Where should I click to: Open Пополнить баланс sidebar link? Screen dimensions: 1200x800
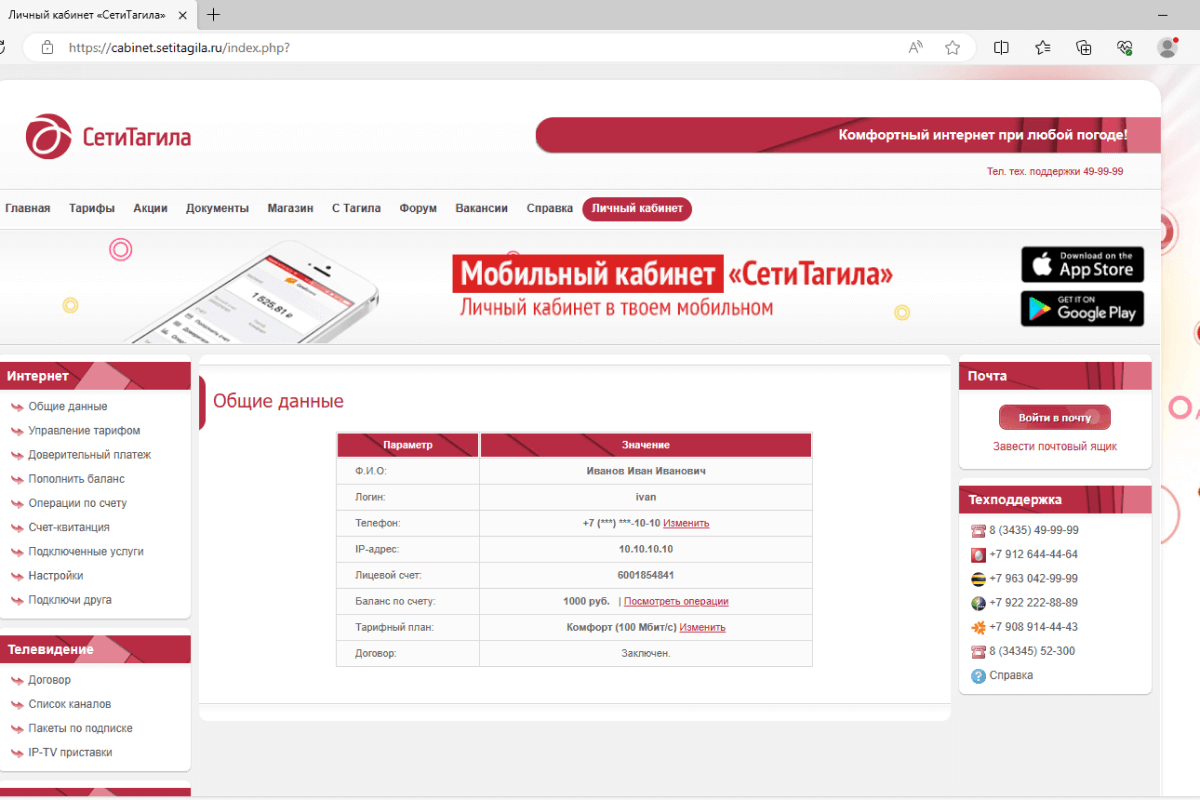[x=76, y=479]
